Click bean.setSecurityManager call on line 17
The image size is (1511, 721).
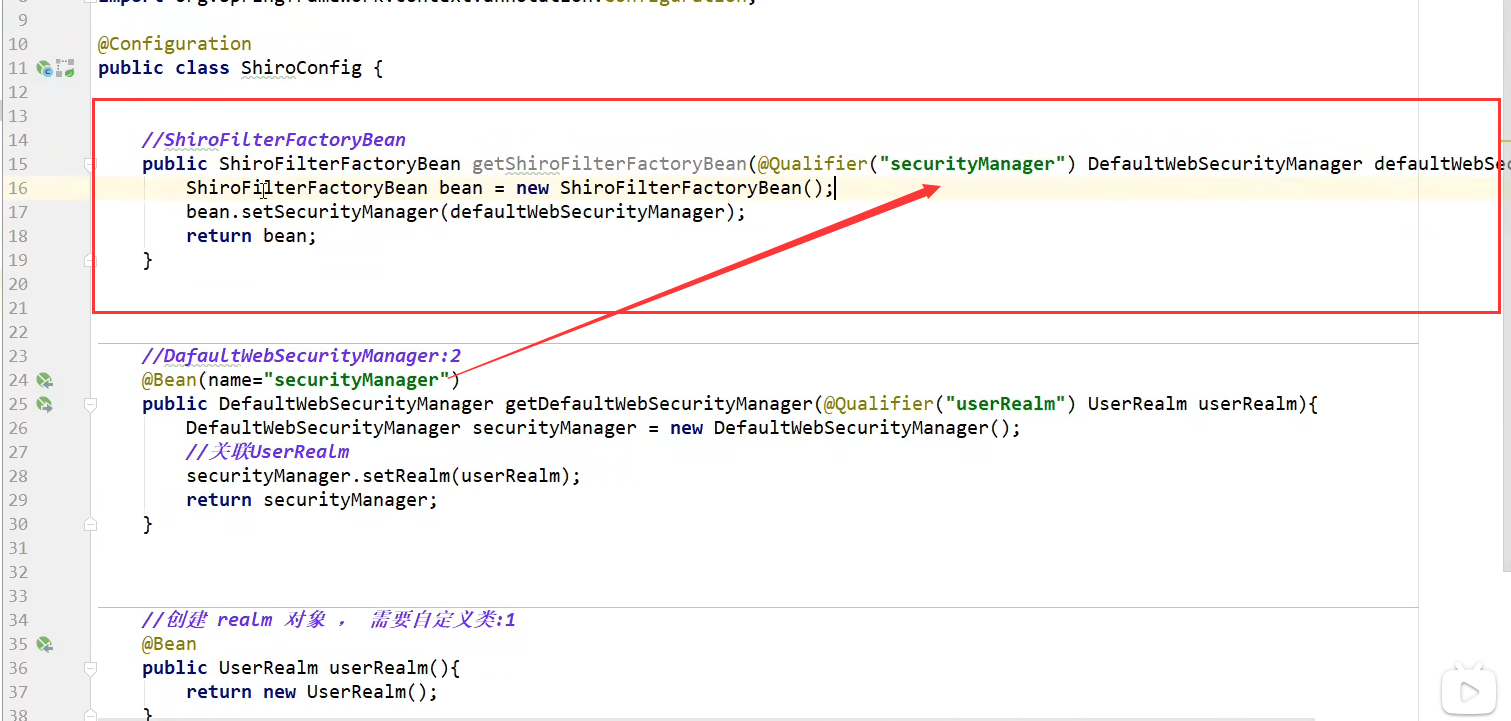click(x=466, y=212)
